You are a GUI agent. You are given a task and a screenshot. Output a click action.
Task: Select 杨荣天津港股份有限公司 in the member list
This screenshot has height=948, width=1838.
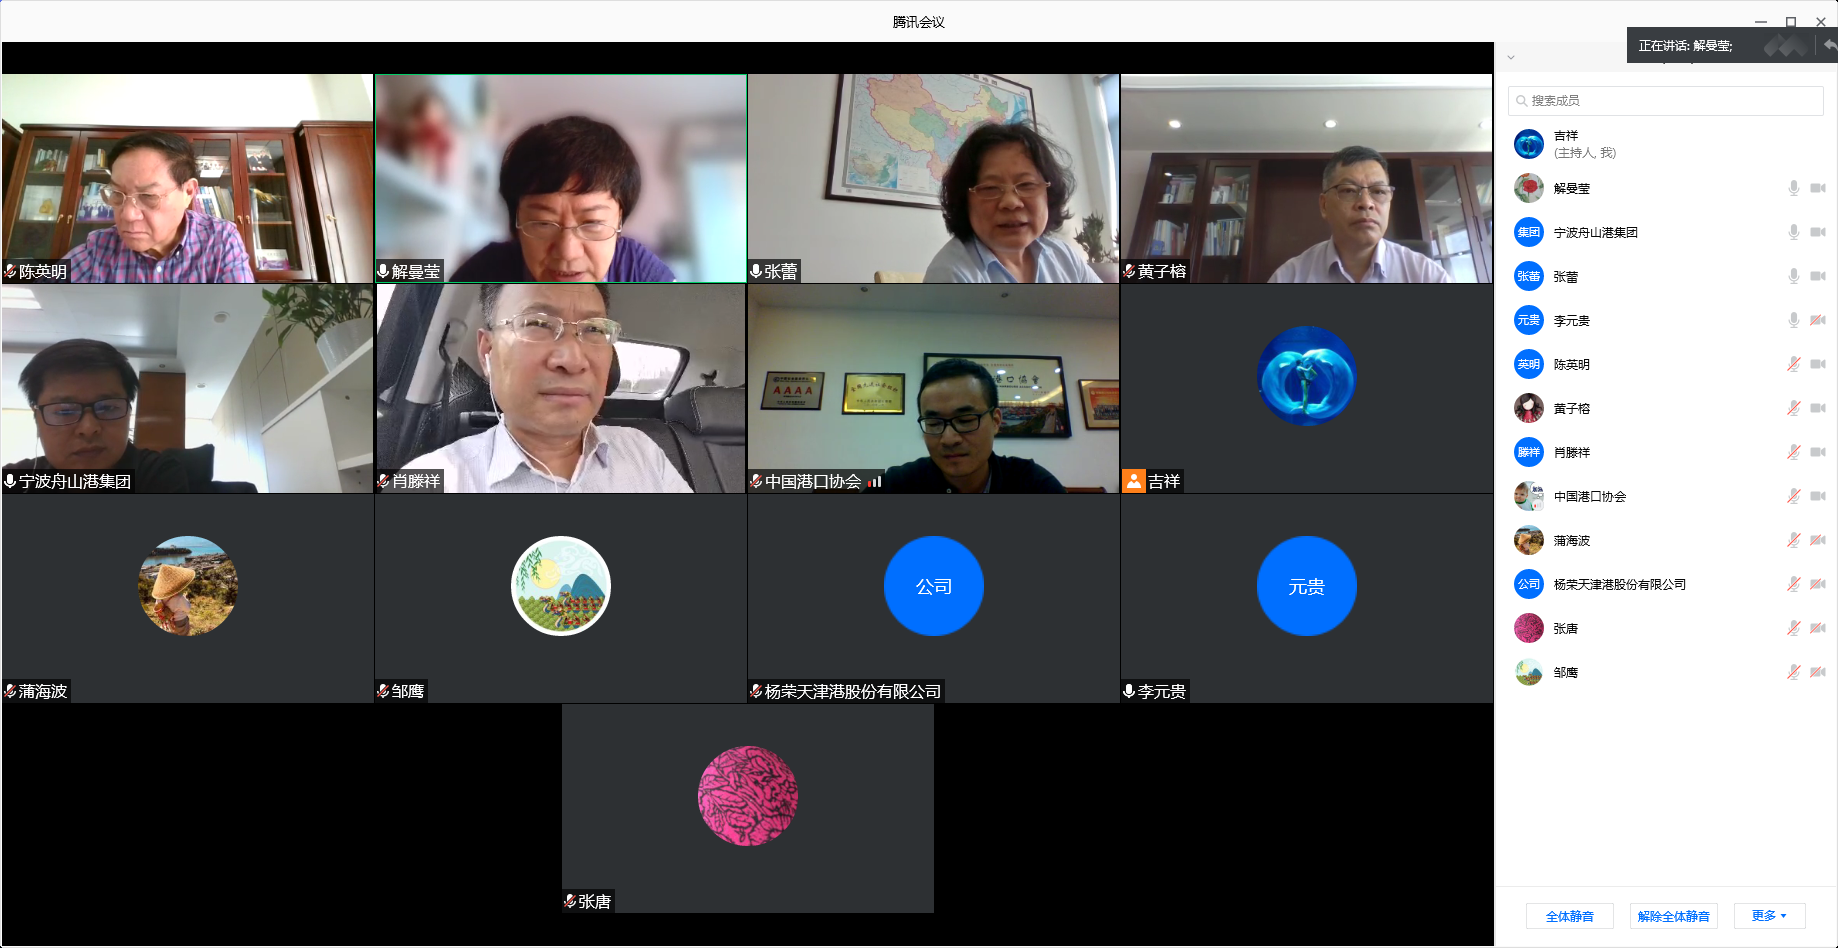[x=1619, y=584]
